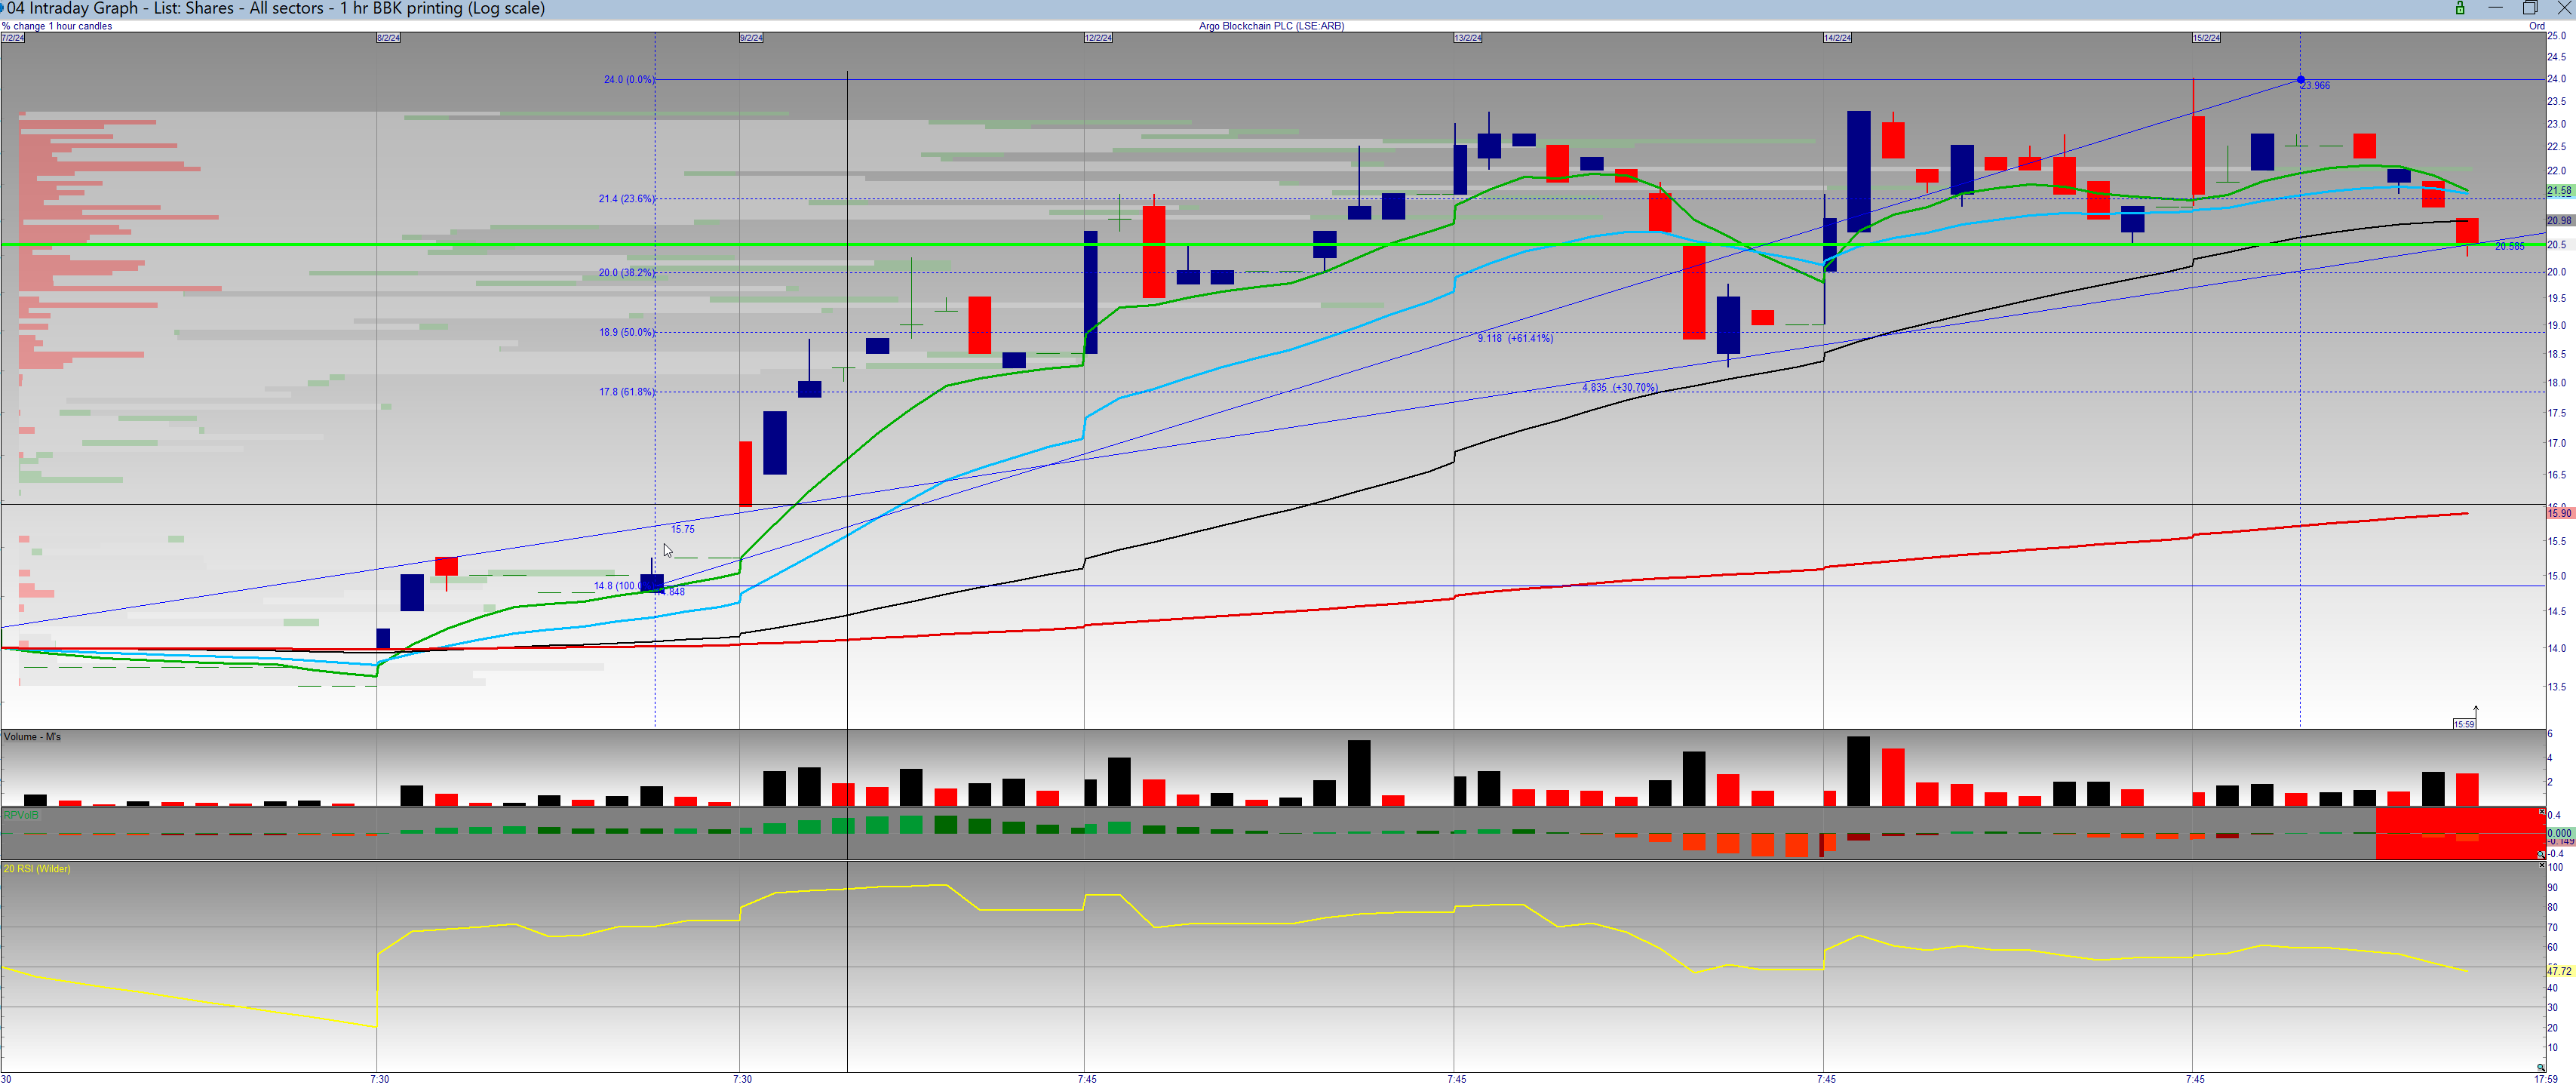Click the 18.9 (50.0%) Fibonacci level label

pos(626,332)
